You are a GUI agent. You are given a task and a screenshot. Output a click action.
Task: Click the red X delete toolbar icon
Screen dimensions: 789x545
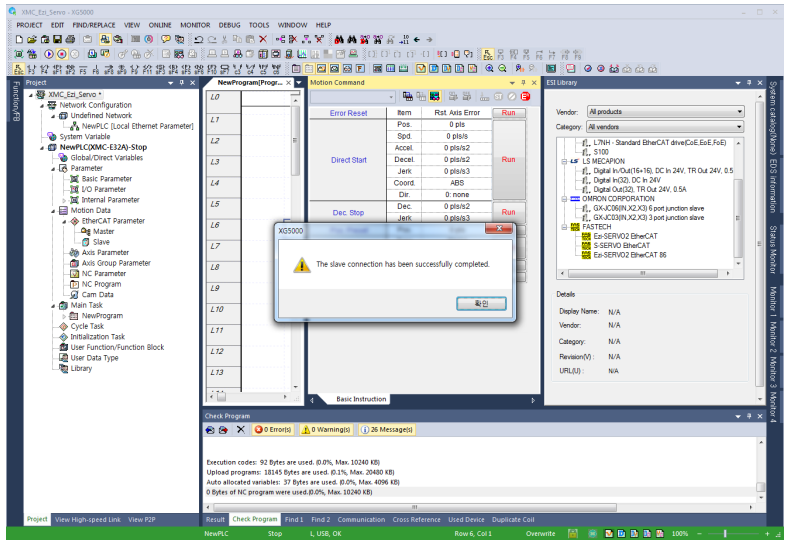[263, 38]
